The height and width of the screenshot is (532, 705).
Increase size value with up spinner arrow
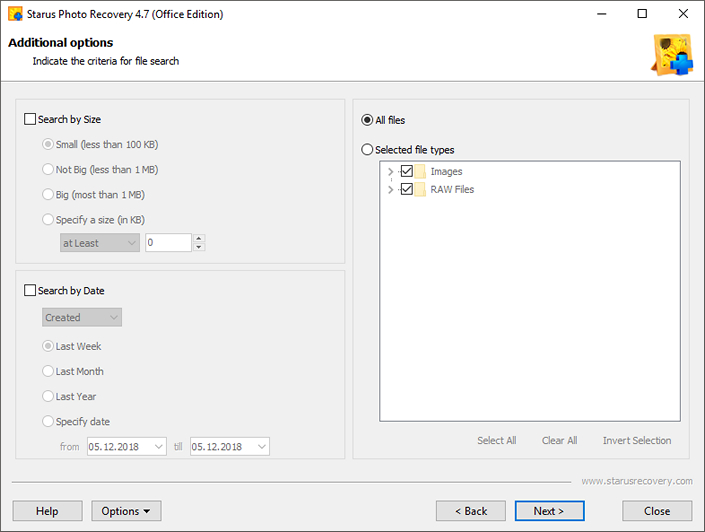tap(199, 238)
